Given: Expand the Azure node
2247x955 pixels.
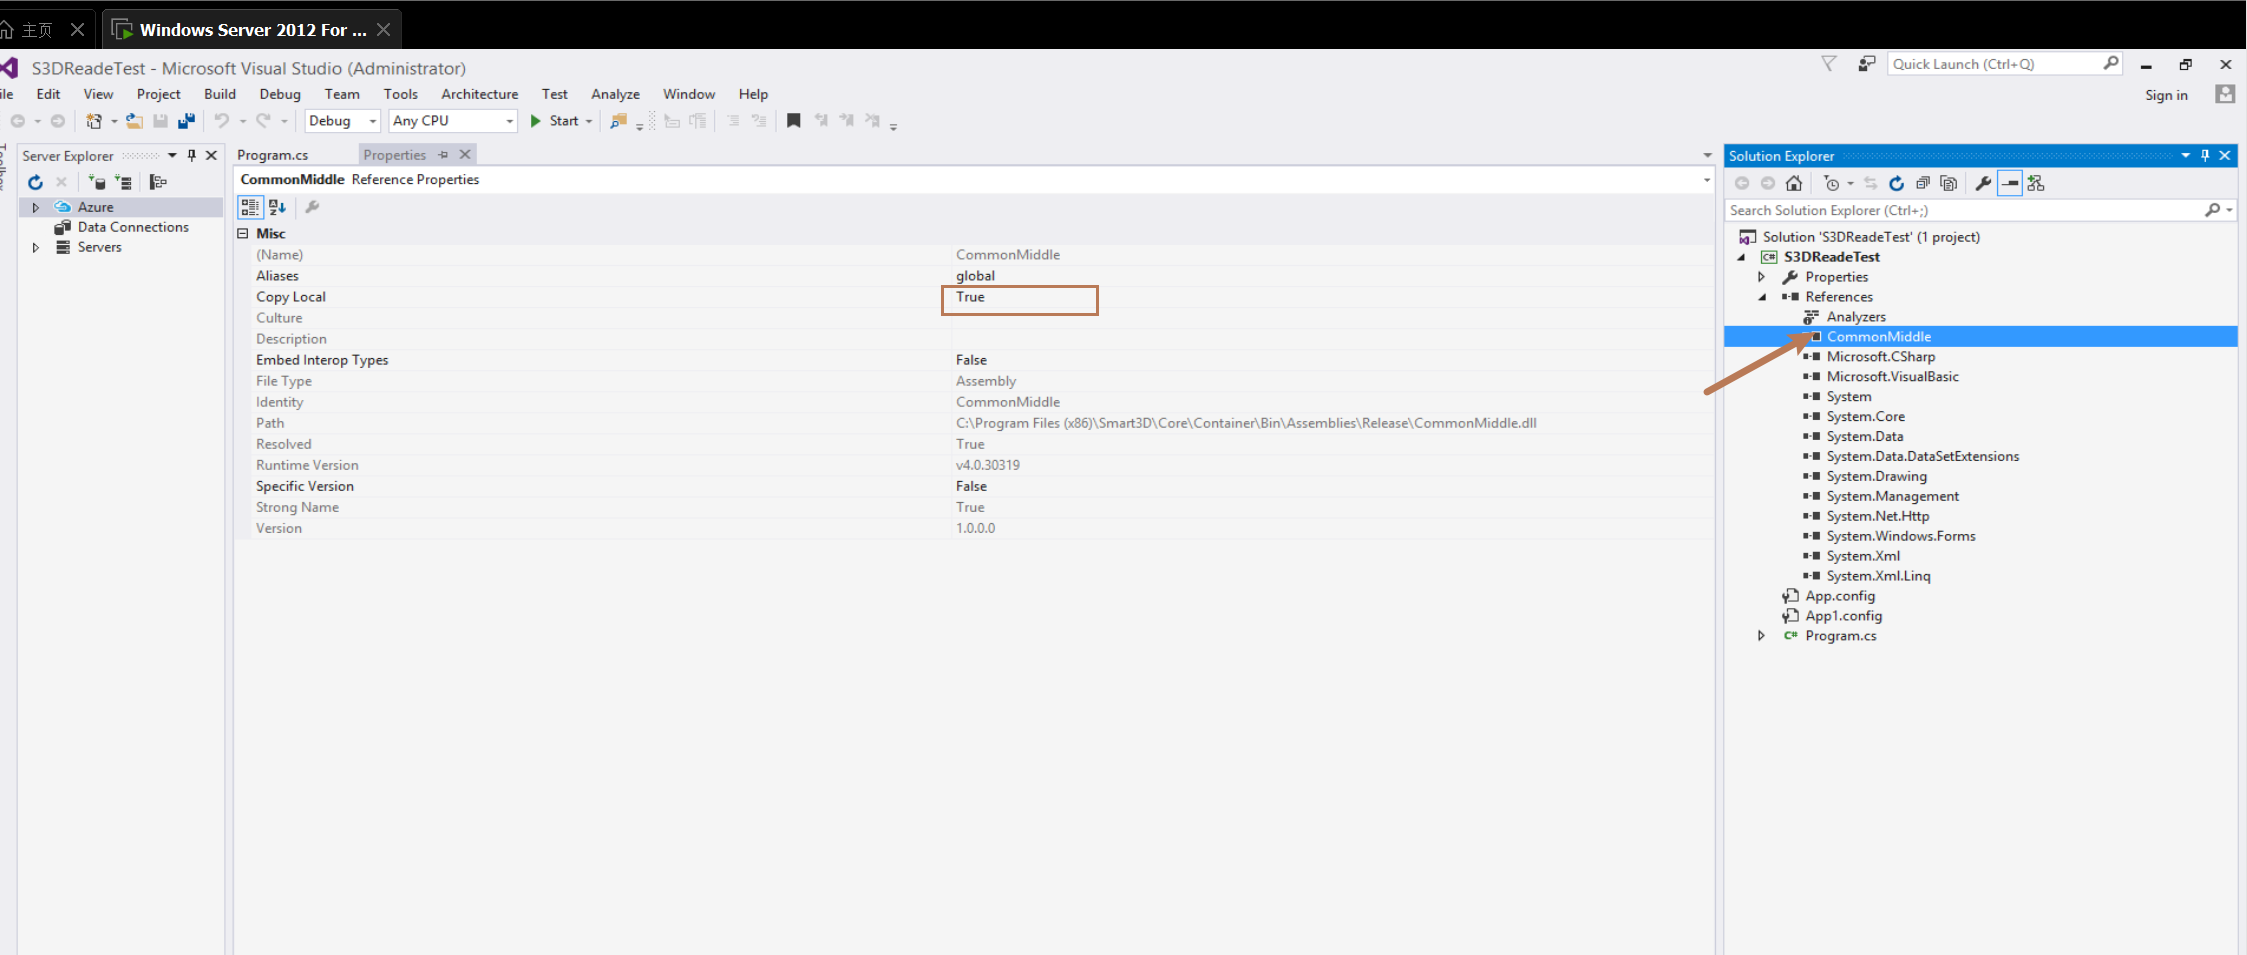Looking at the screenshot, I should click(x=36, y=207).
